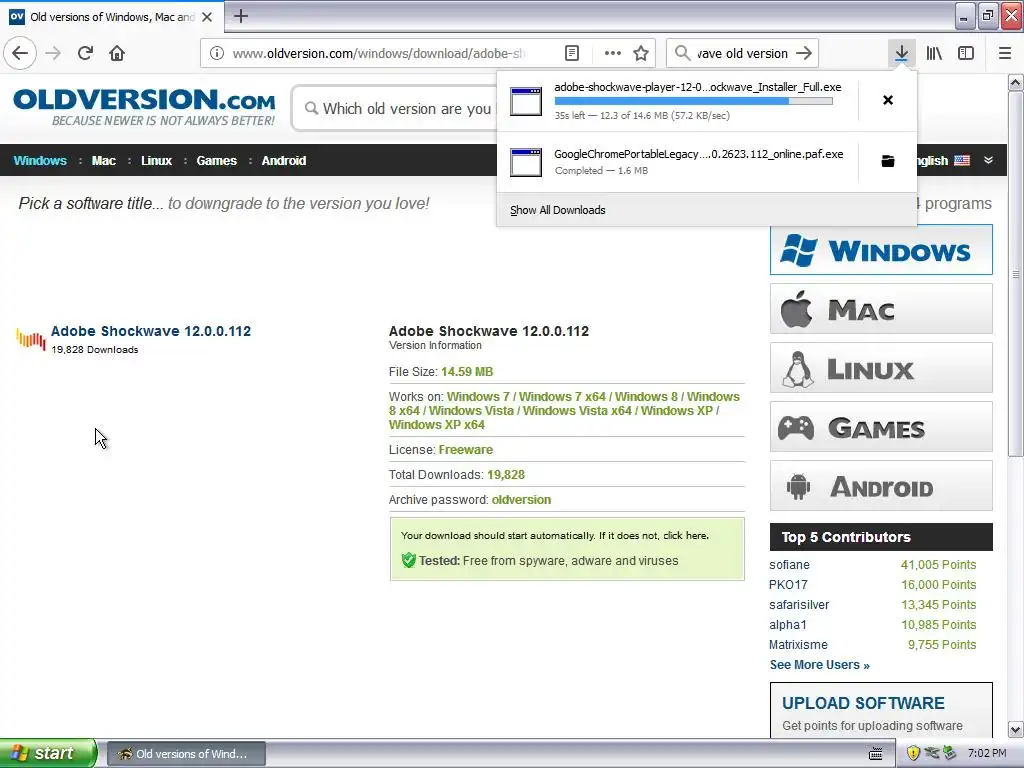The width and height of the screenshot is (1024, 768).
Task: Go back with the browser back arrow
Action: [x=20, y=53]
